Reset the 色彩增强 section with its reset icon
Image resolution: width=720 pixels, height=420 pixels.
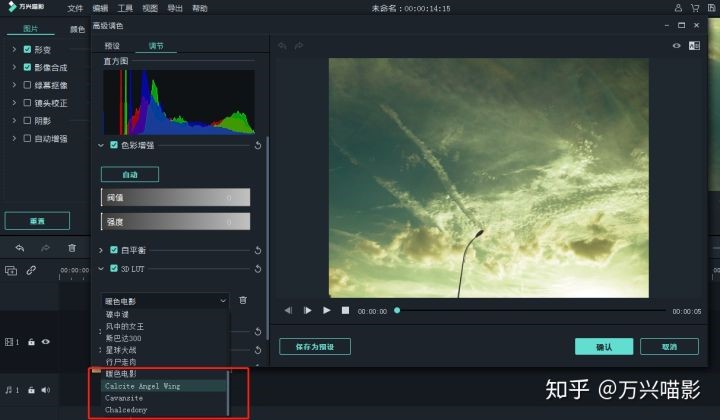pos(258,146)
